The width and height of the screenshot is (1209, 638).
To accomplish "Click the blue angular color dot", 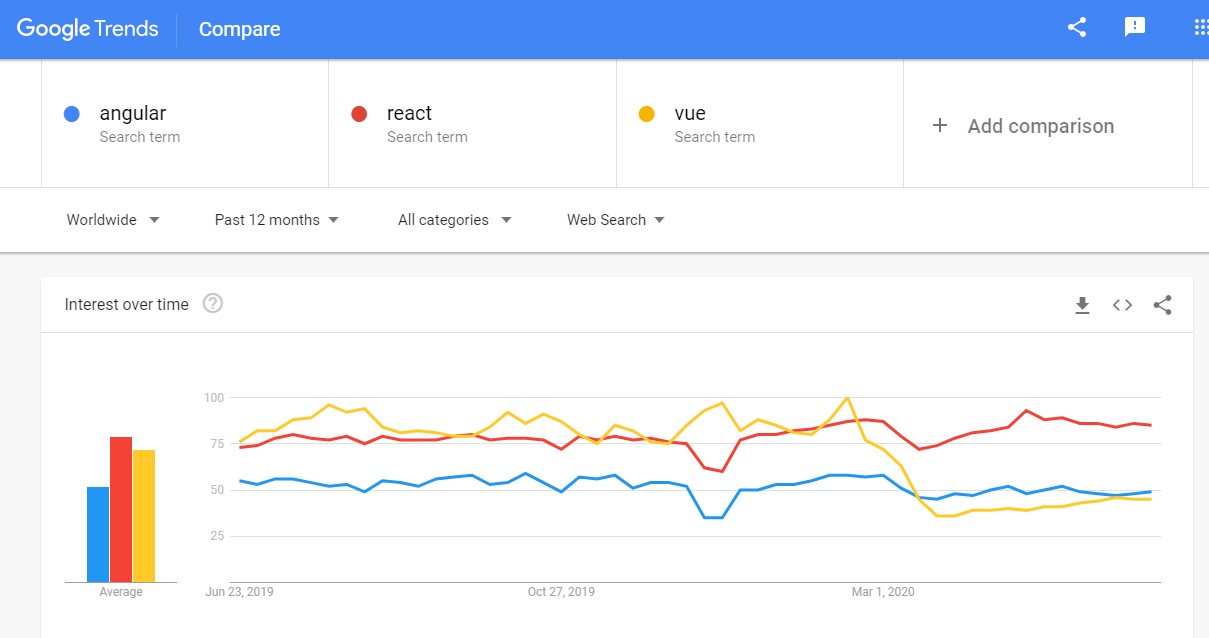I will click(x=72, y=114).
